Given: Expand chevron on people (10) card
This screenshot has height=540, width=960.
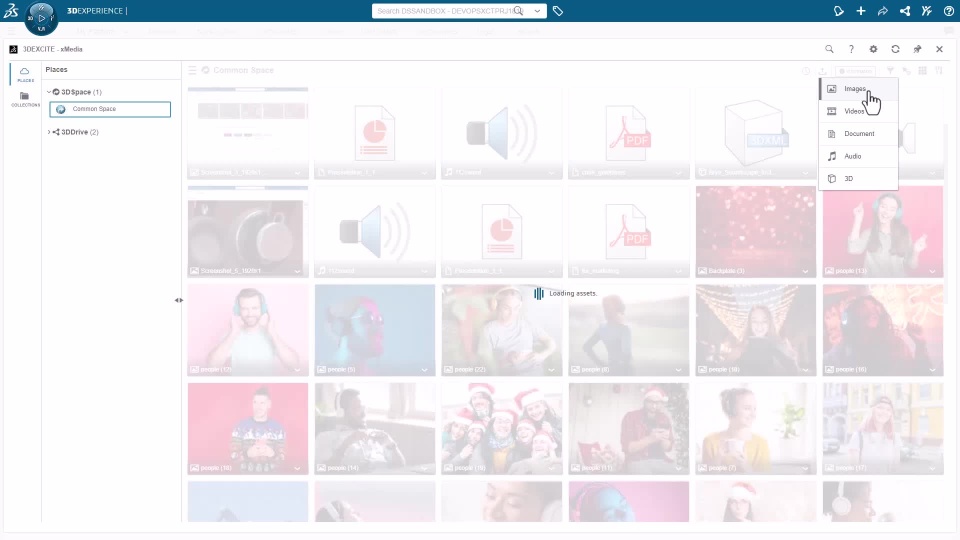Looking at the screenshot, I should tap(805, 370).
